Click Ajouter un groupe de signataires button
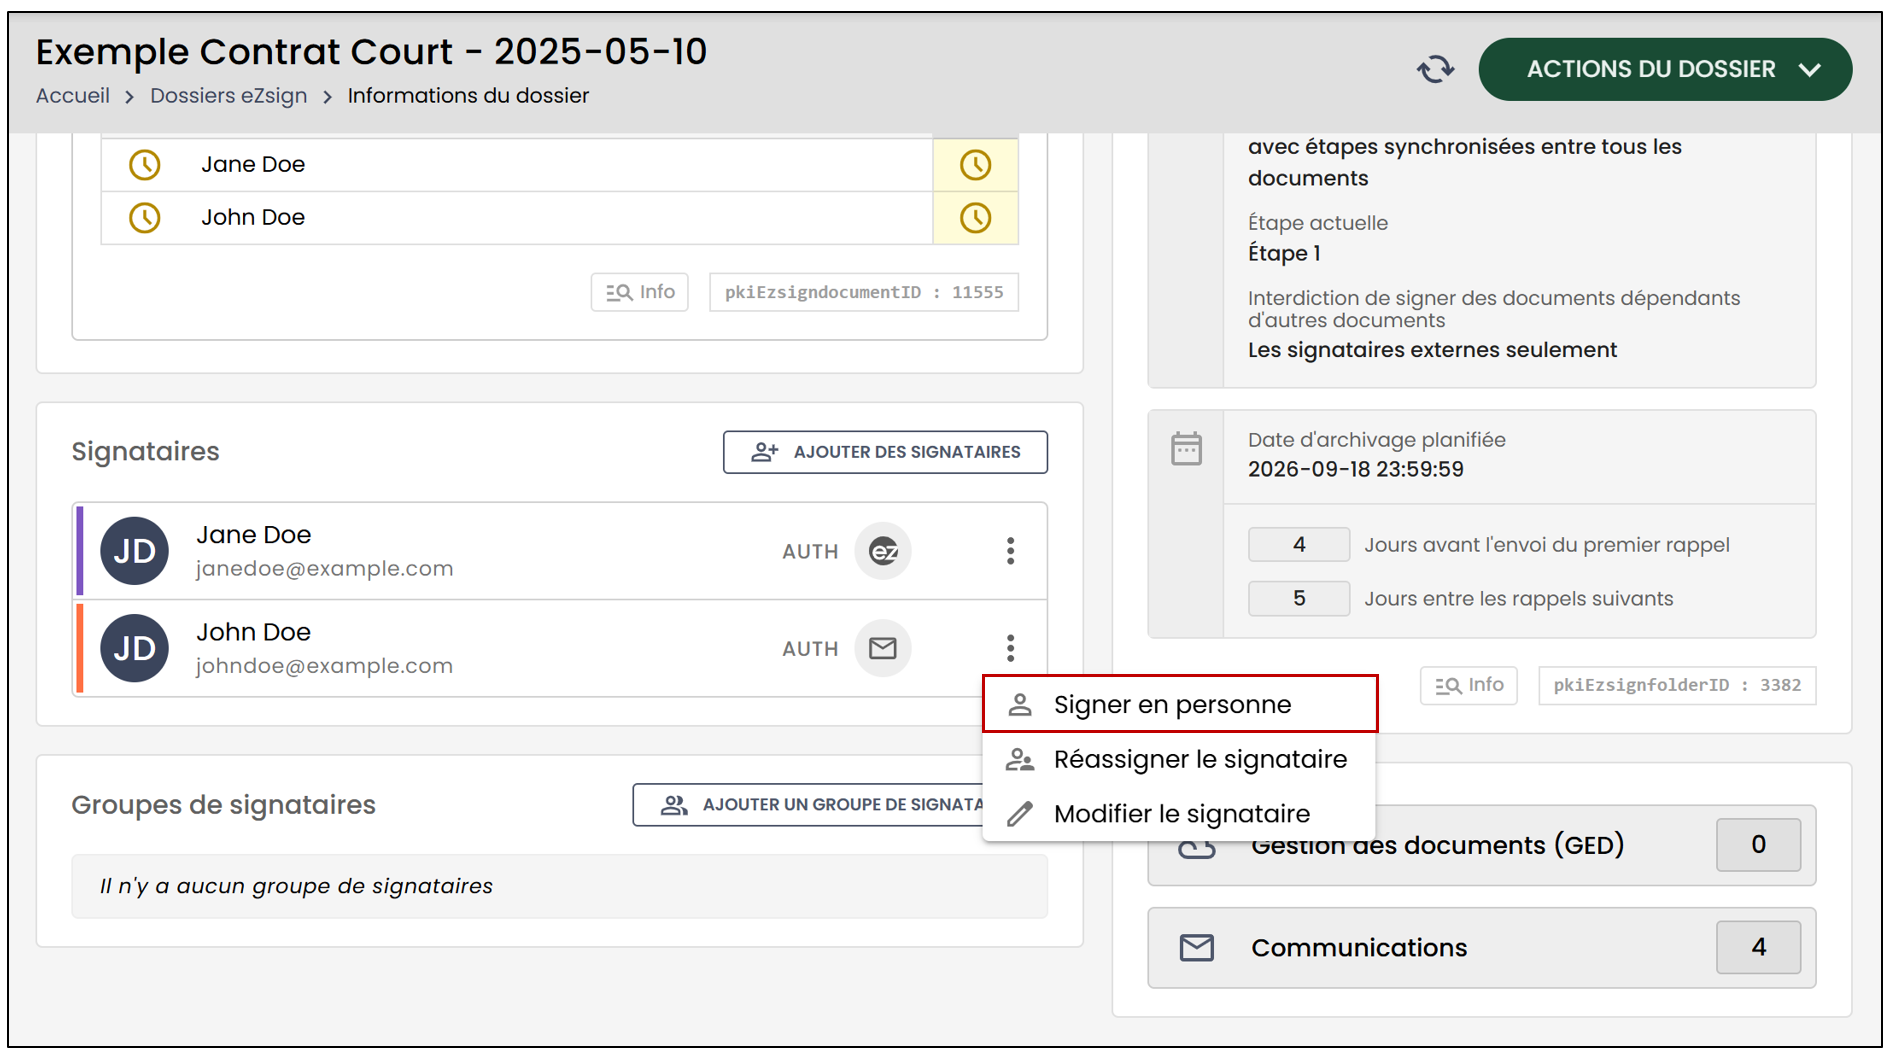Screen dimensions: 1889x1058 [x=809, y=805]
